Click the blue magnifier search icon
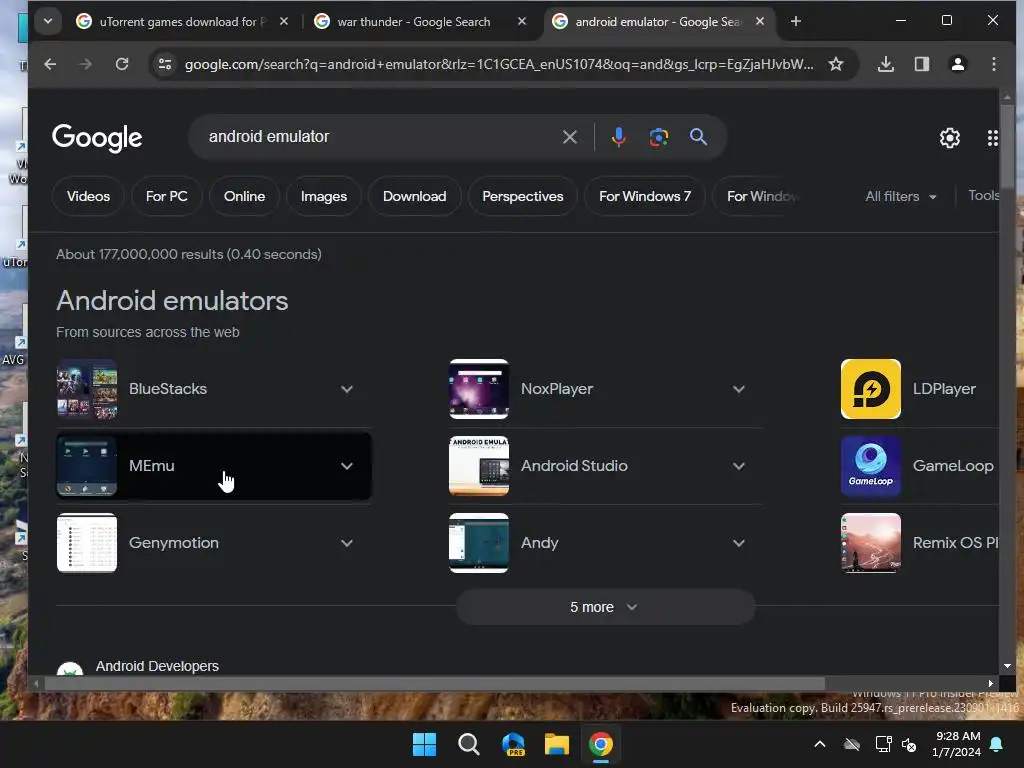Screen dimensions: 1024x768 pyautogui.click(x=698, y=137)
